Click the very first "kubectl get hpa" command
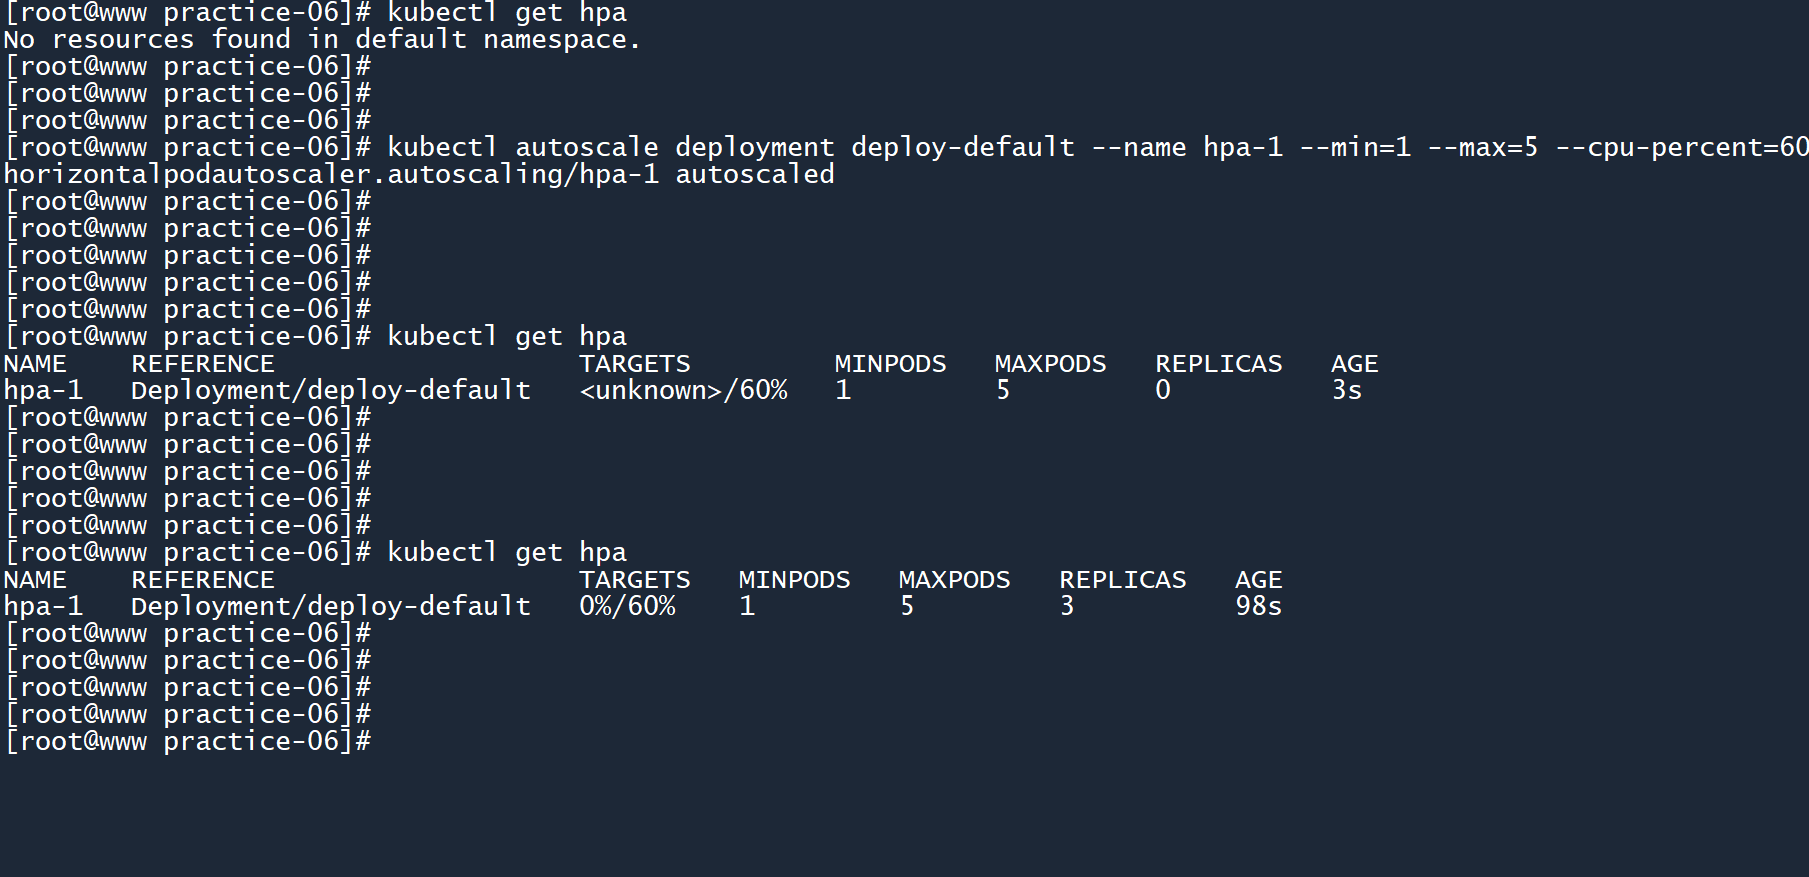Viewport: 1809px width, 877px height. [x=506, y=13]
